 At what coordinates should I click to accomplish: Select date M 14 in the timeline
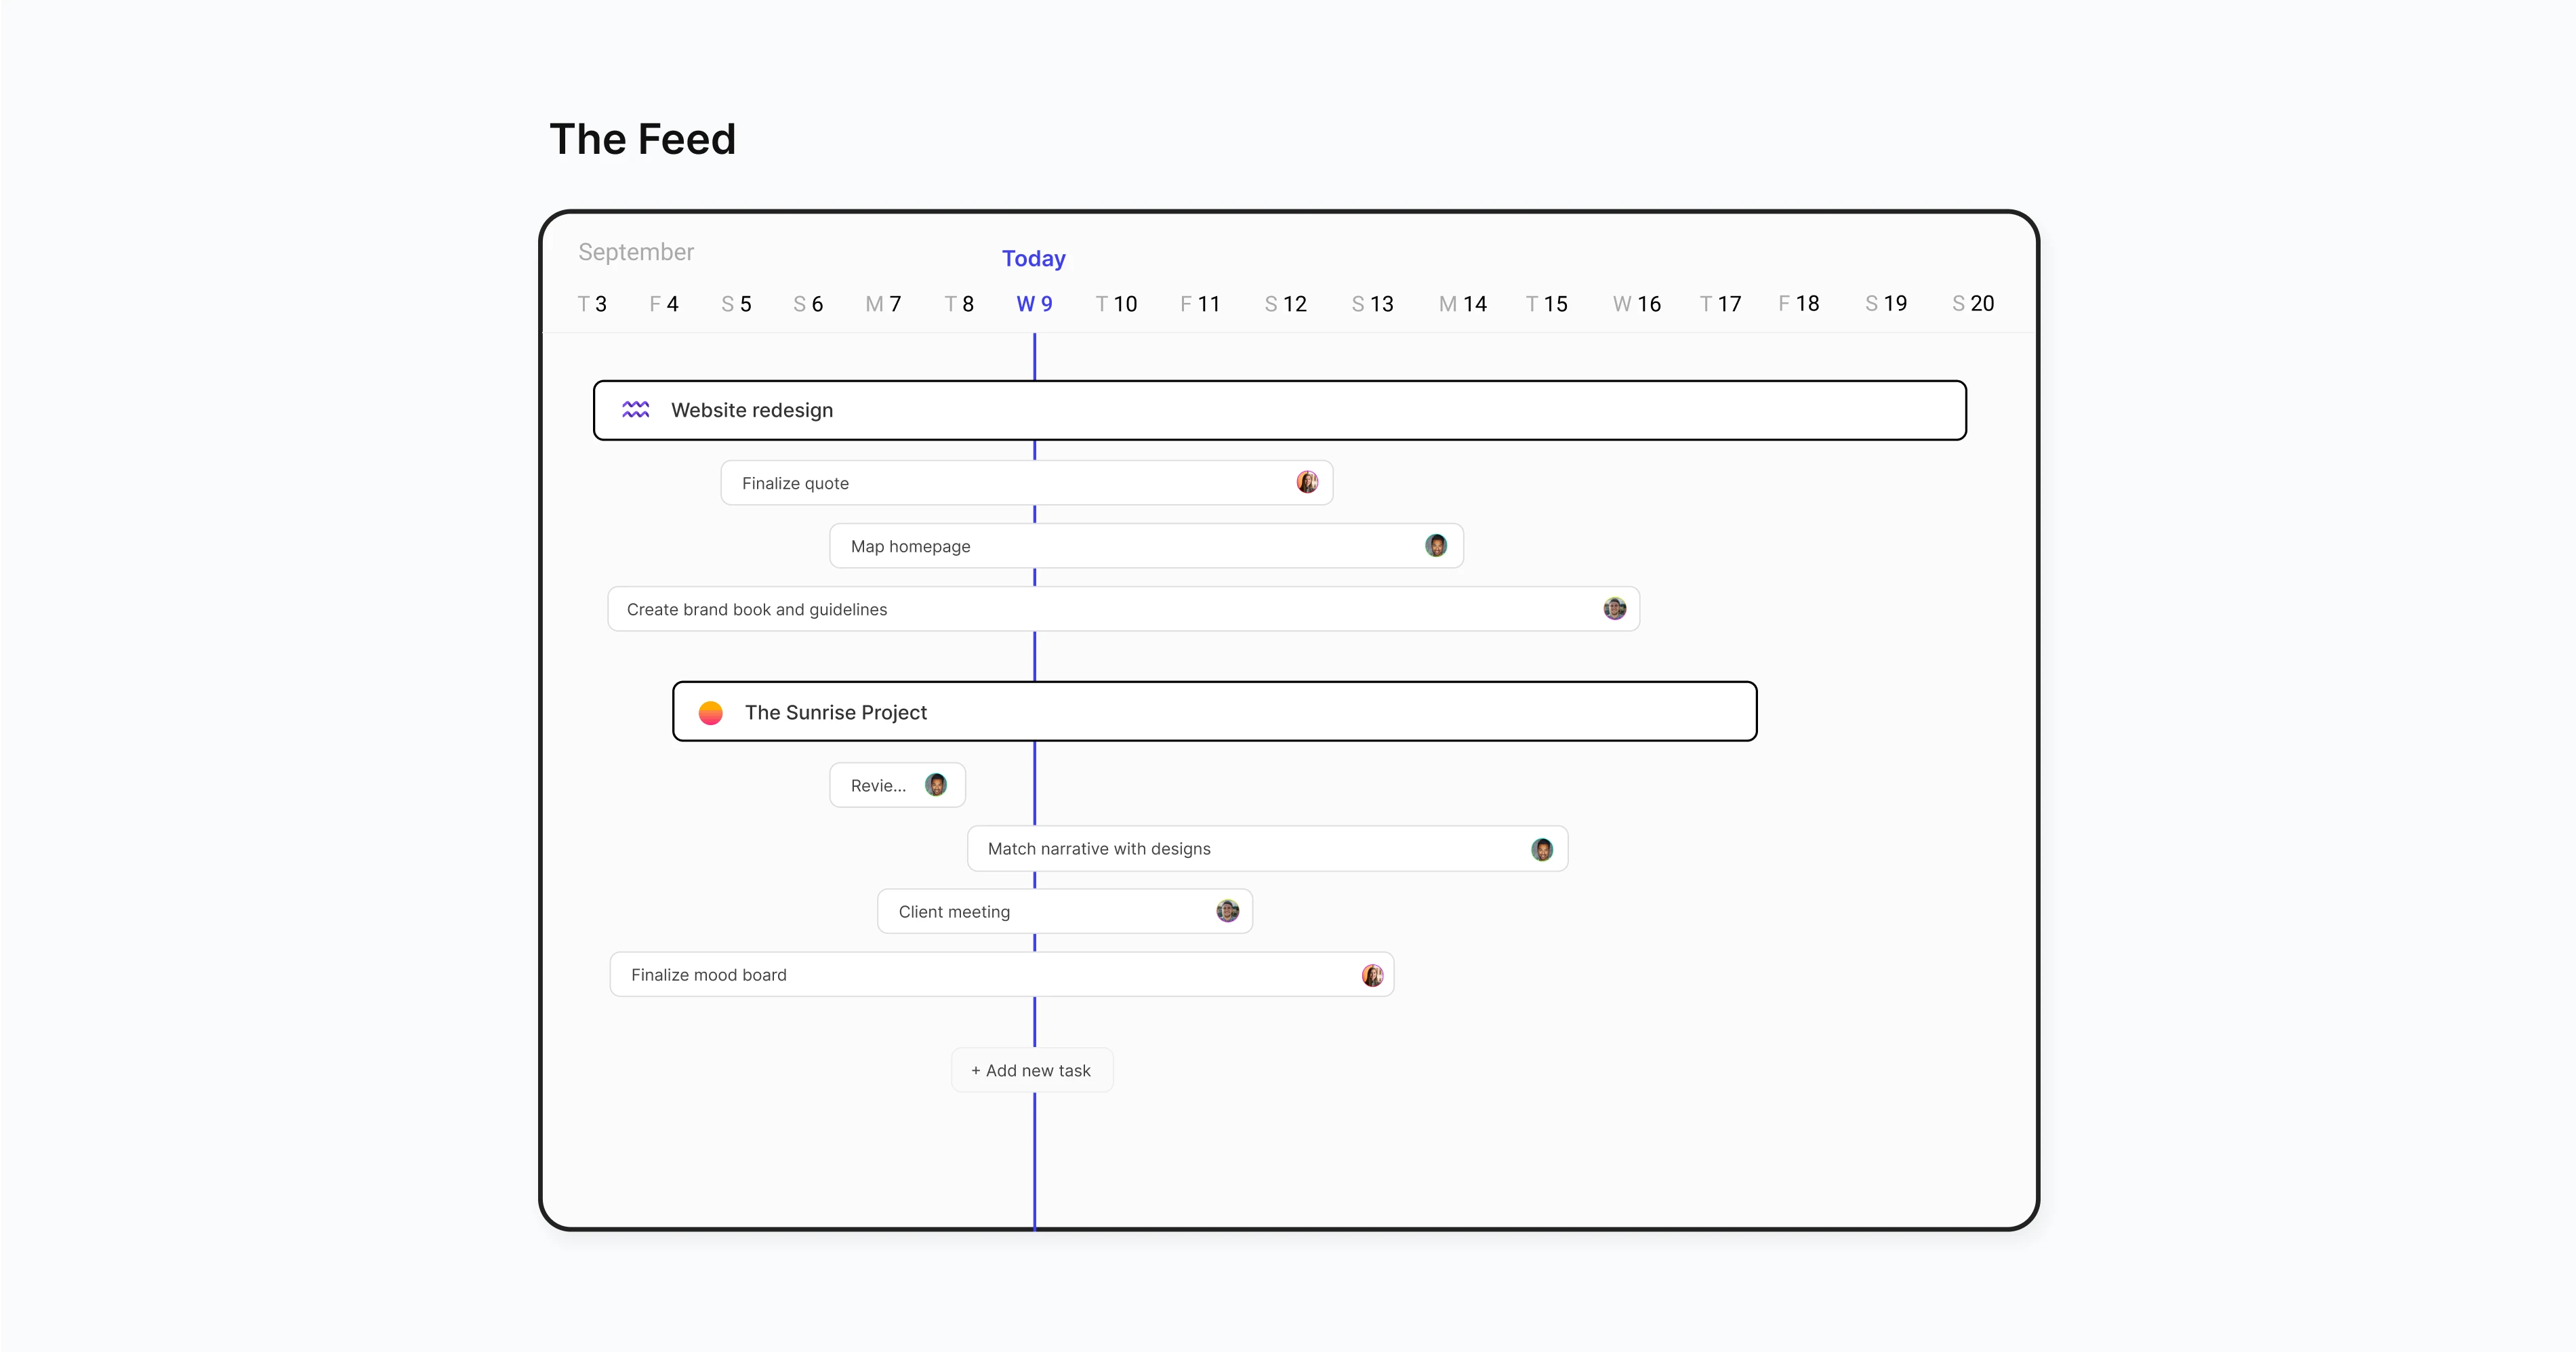point(1463,304)
